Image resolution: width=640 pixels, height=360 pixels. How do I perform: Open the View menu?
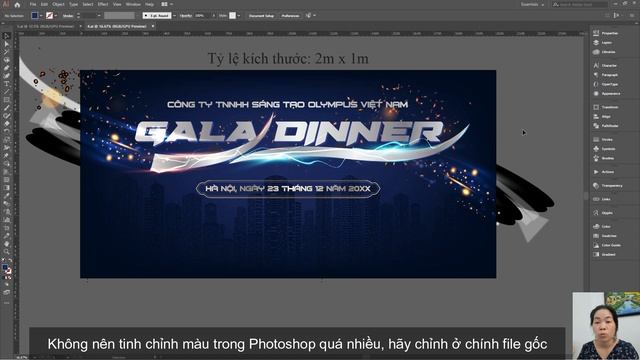[x=117, y=4]
